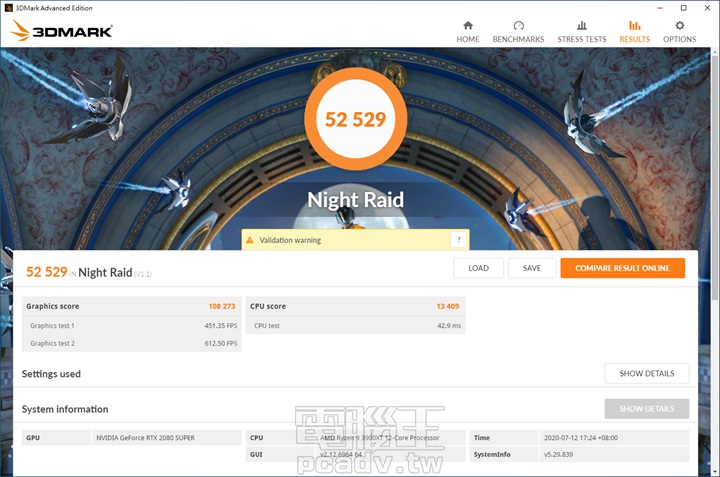This screenshot has width=720, height=477.
Task: Expand System information with Show Details
Action: [646, 409]
